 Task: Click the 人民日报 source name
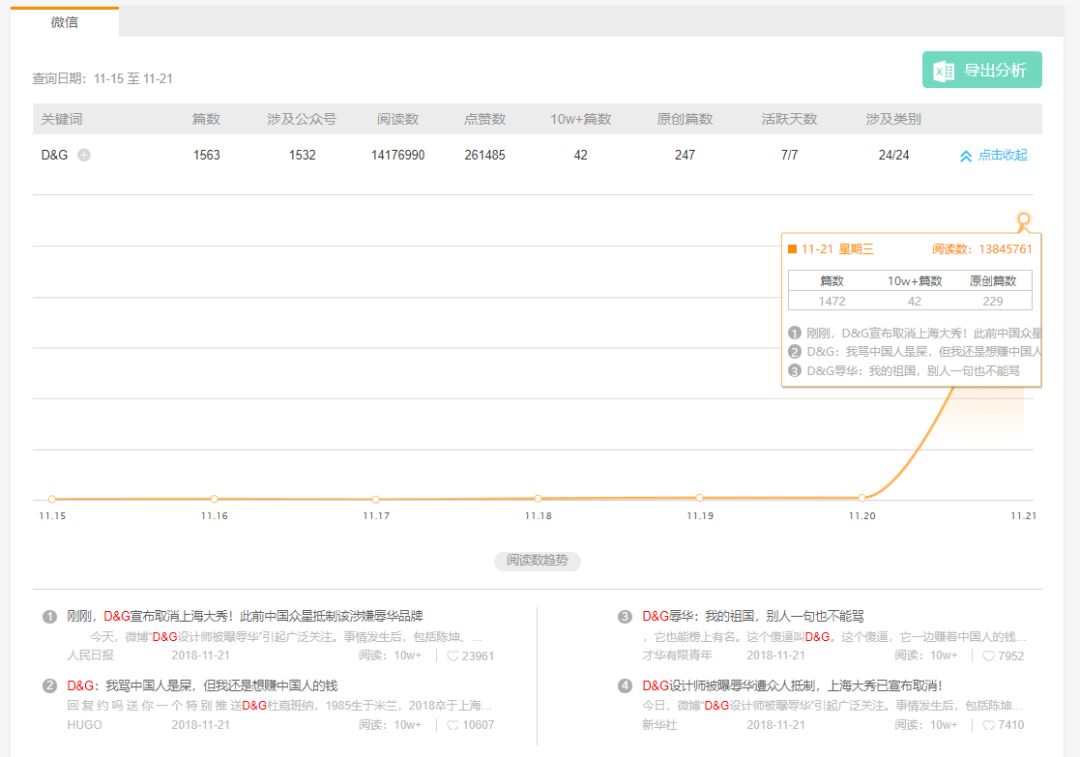click(x=90, y=655)
